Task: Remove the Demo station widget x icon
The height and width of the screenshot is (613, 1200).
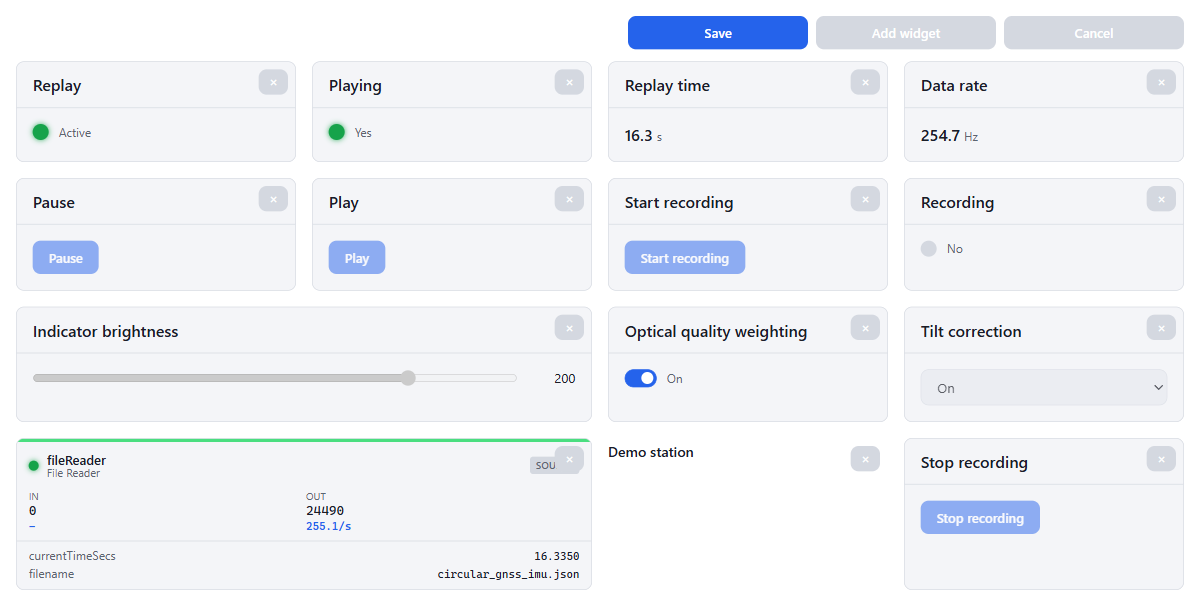Action: [865, 459]
